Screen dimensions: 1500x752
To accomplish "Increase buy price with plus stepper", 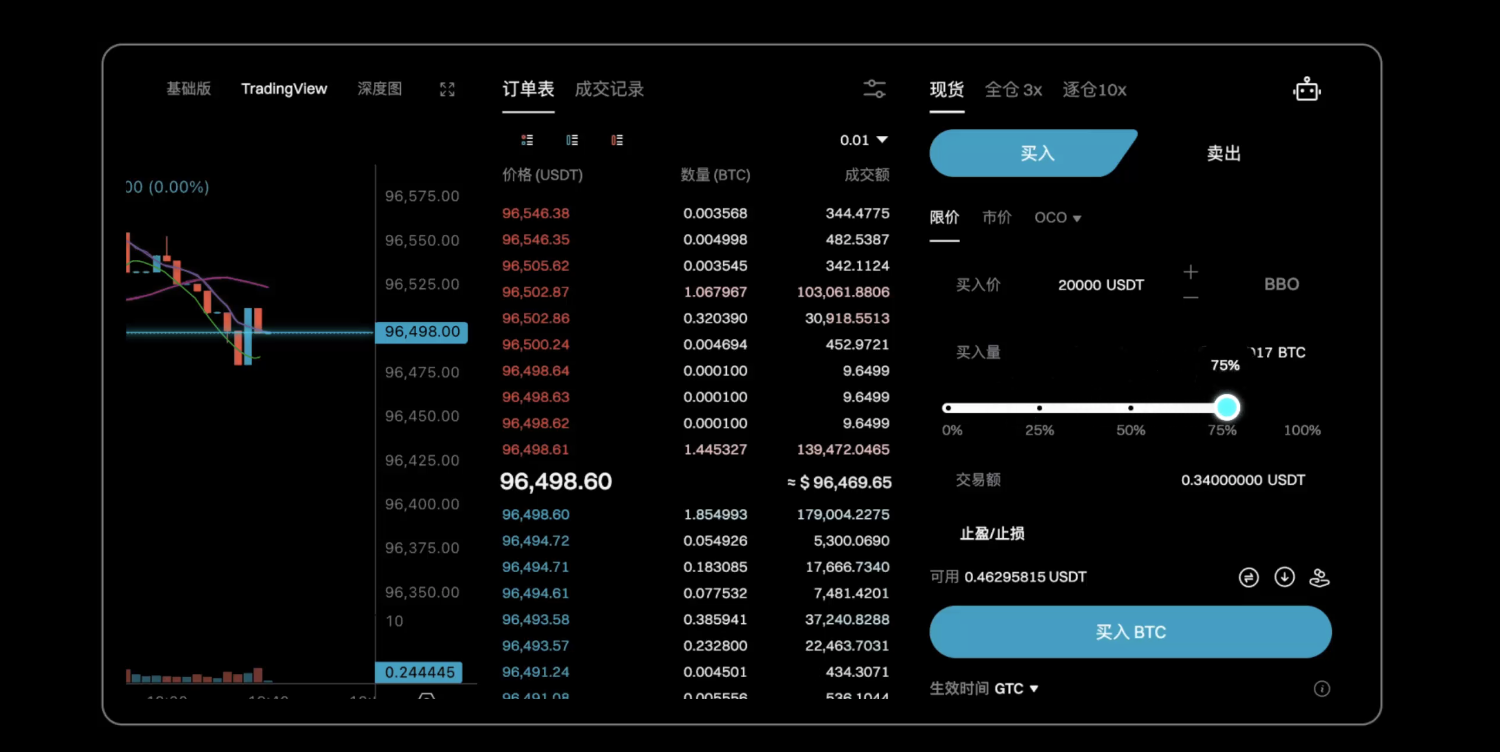I will pos(1190,272).
